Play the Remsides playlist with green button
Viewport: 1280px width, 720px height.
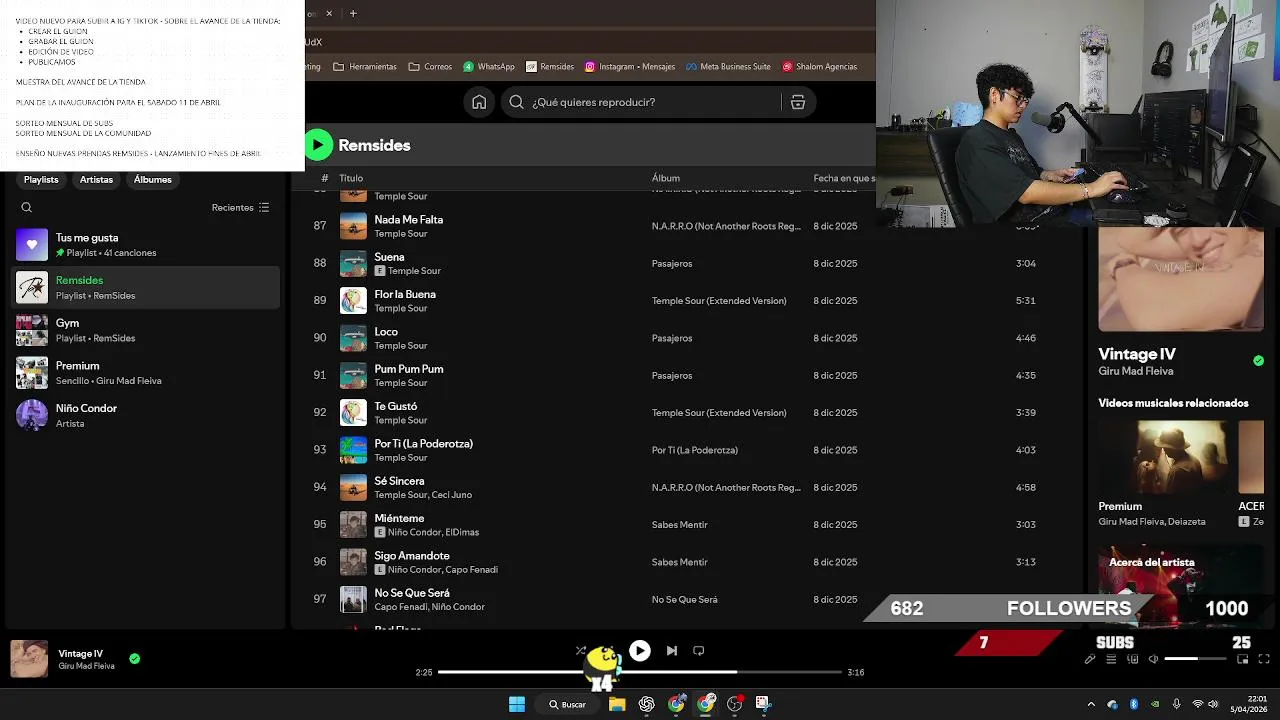click(318, 145)
